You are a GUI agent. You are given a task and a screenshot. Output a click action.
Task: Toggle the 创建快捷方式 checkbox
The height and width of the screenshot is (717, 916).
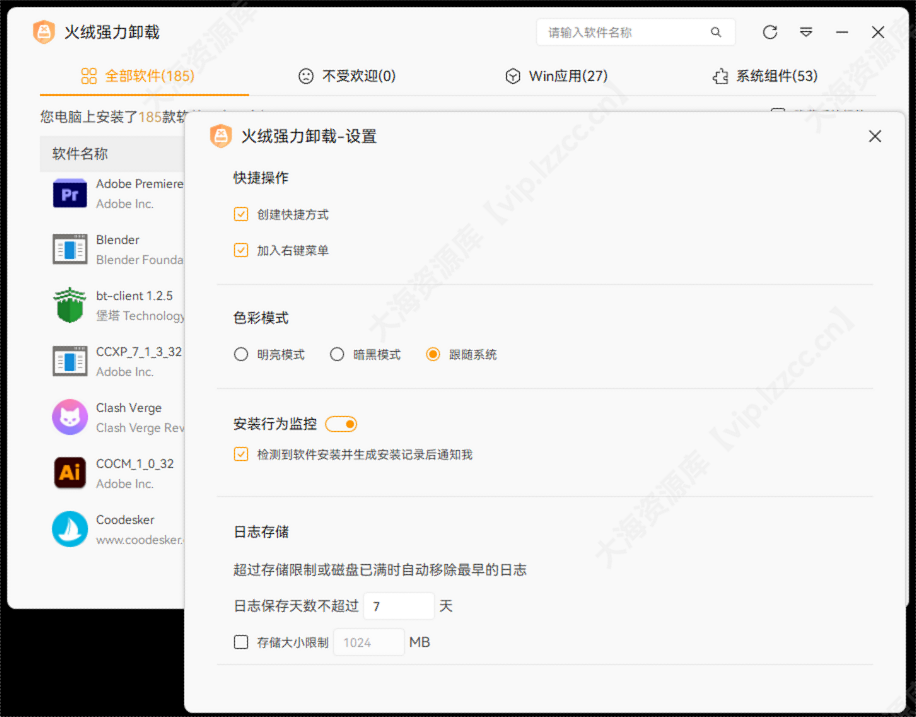coord(241,214)
